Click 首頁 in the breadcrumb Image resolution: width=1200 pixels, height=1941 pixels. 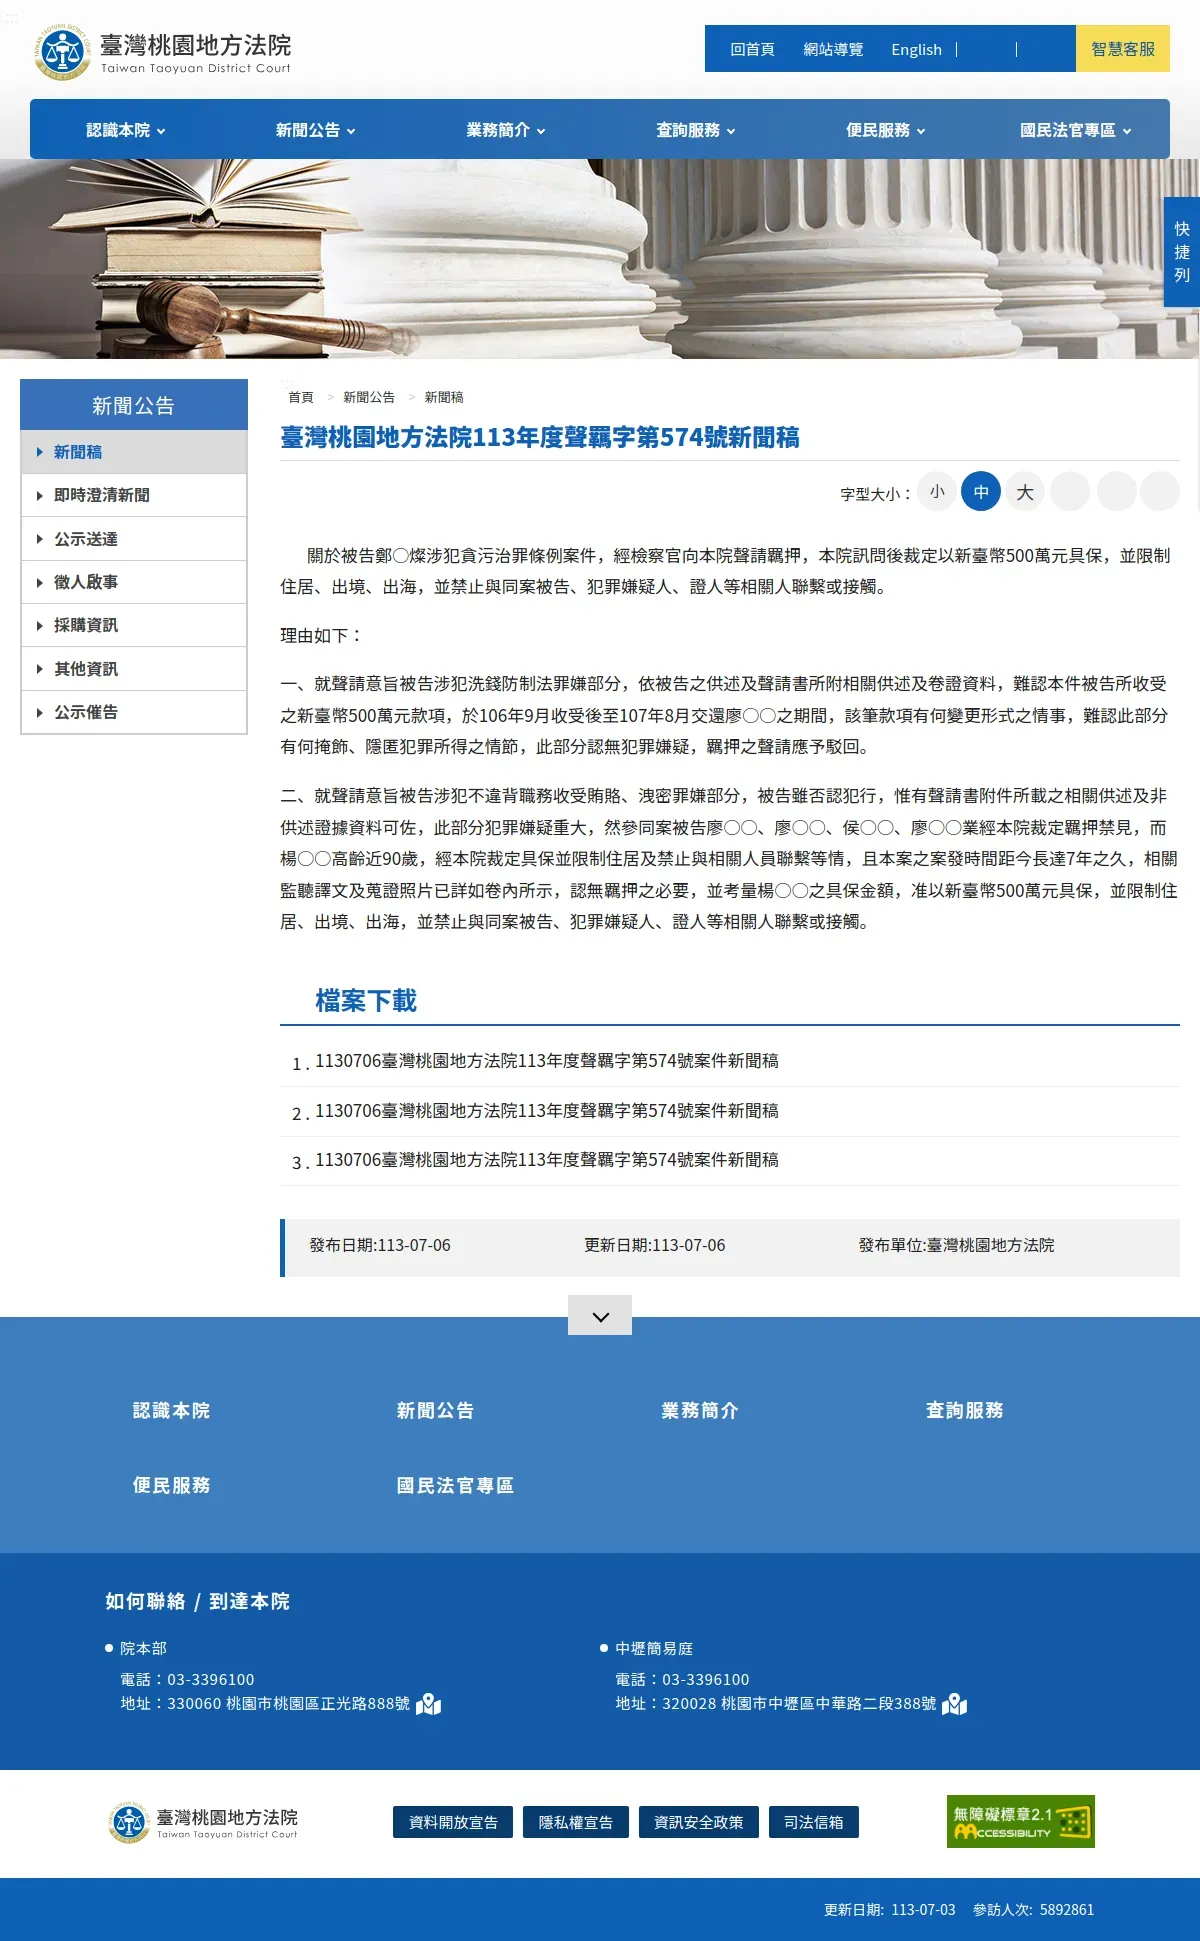[301, 397]
